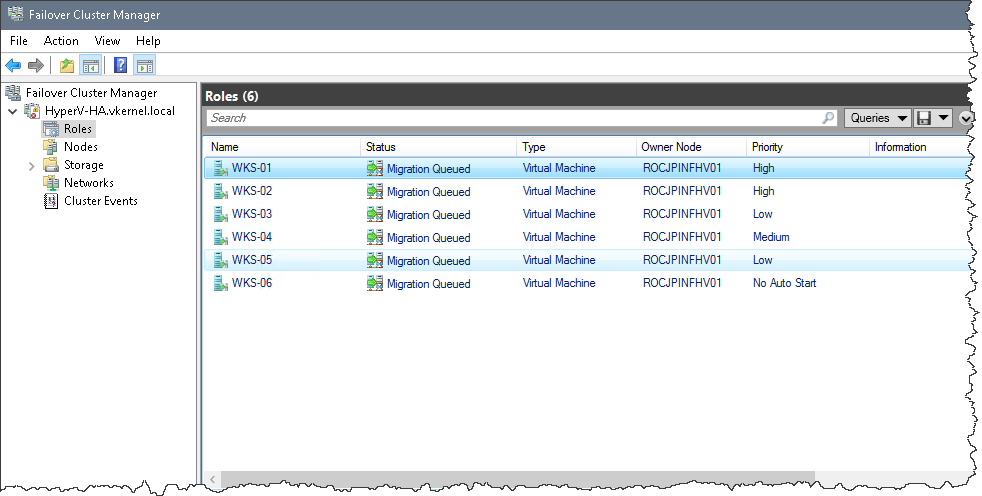The image size is (982, 496).
Task: Click the migration status icon for WKS-01
Action: tap(375, 168)
